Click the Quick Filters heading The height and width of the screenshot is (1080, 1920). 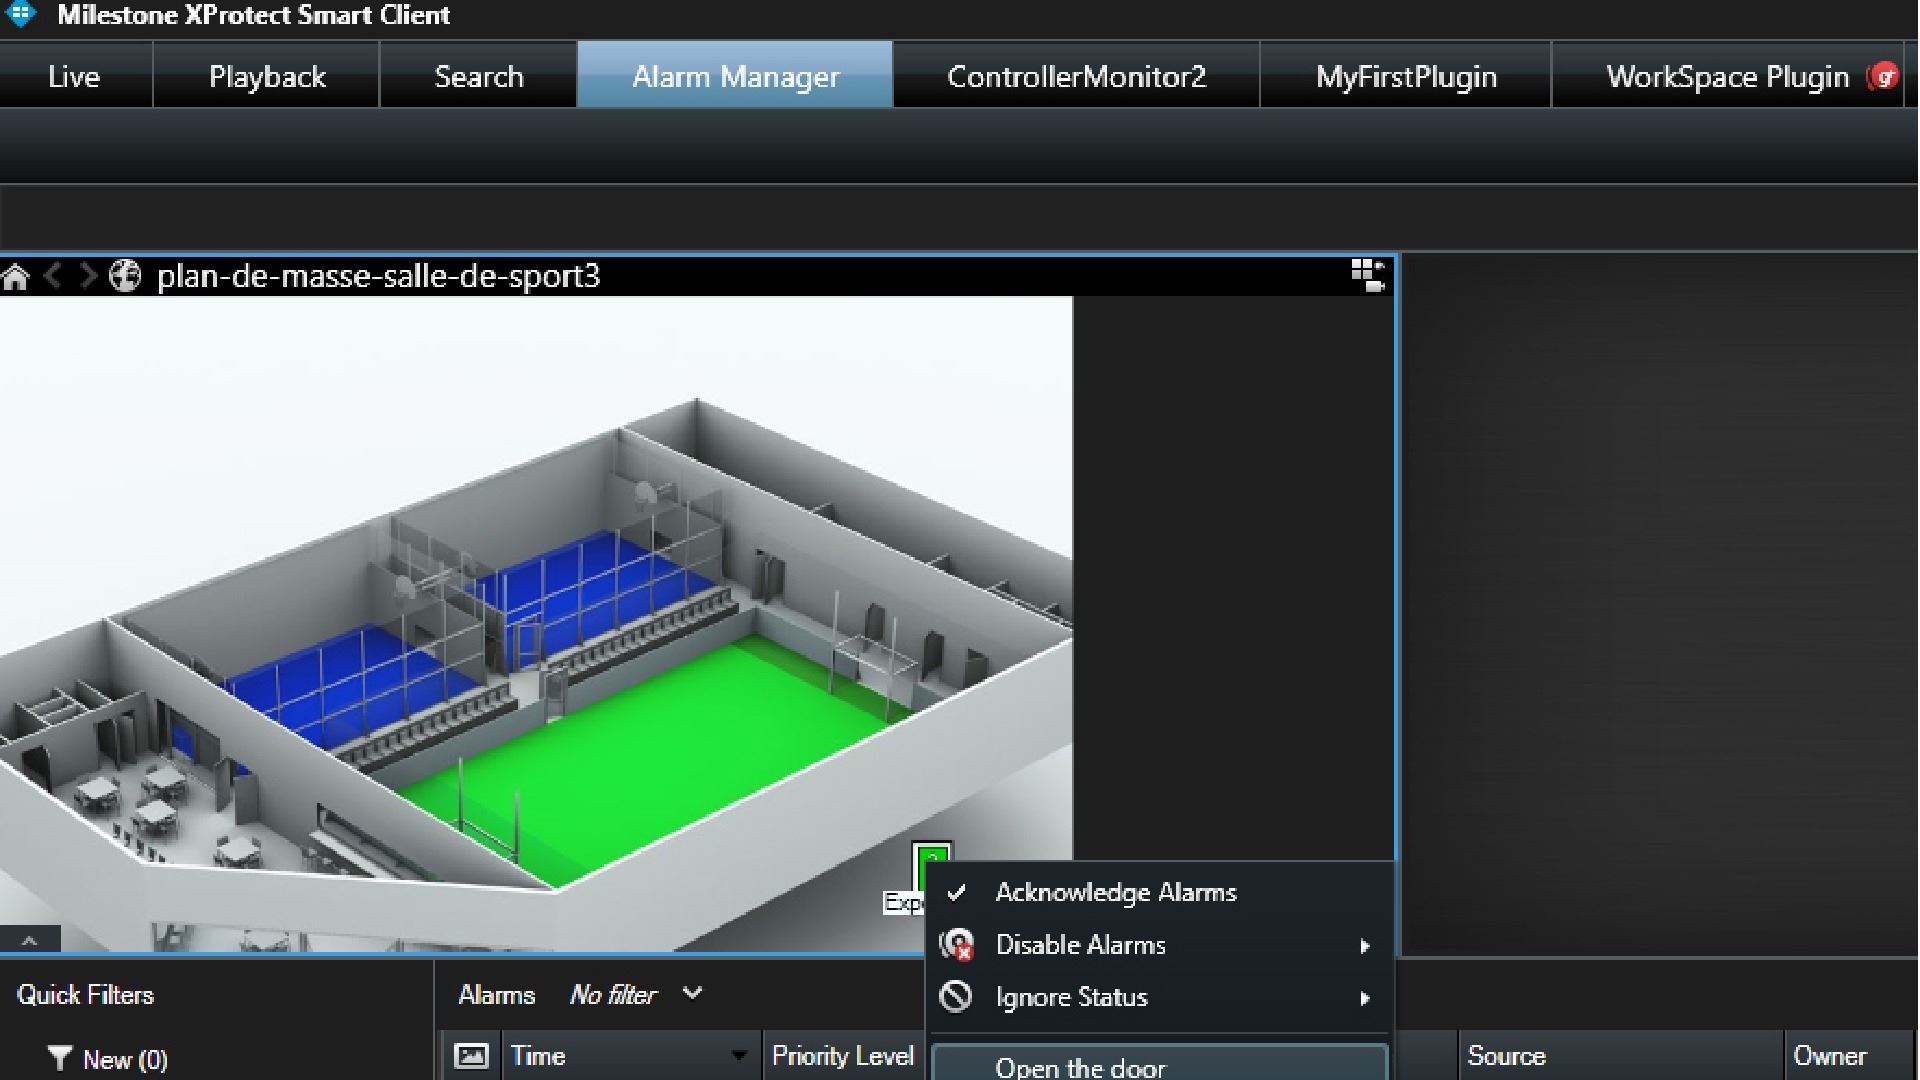click(86, 995)
